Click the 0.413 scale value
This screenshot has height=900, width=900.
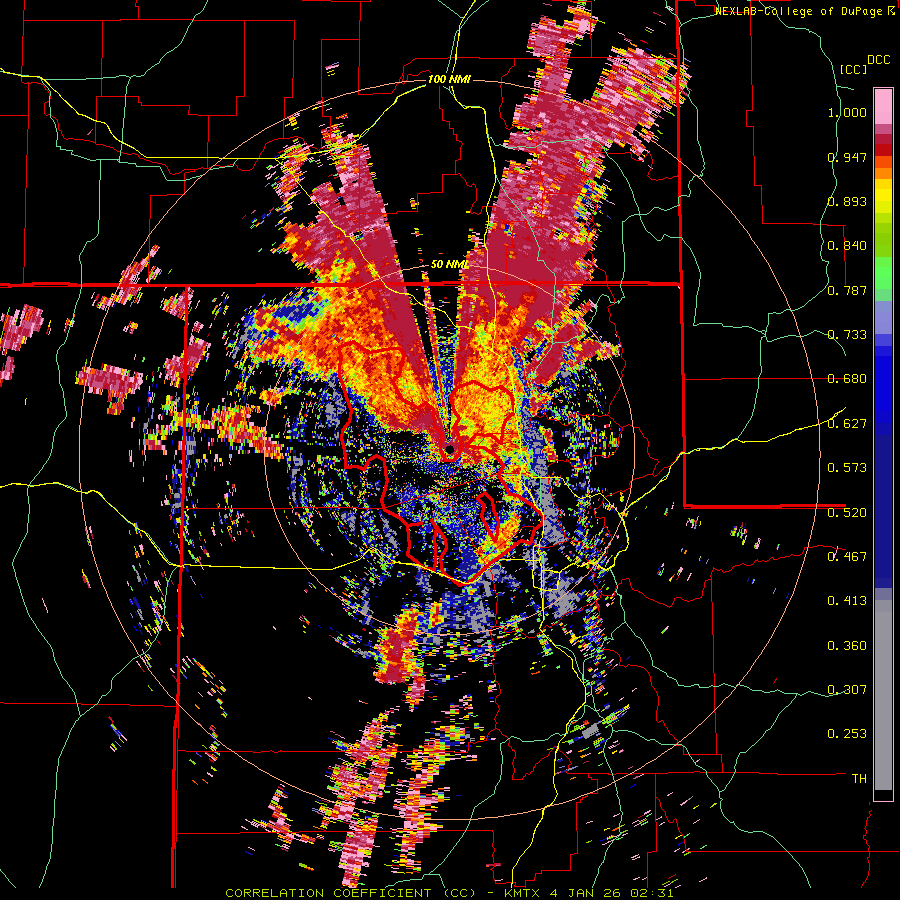pos(847,601)
